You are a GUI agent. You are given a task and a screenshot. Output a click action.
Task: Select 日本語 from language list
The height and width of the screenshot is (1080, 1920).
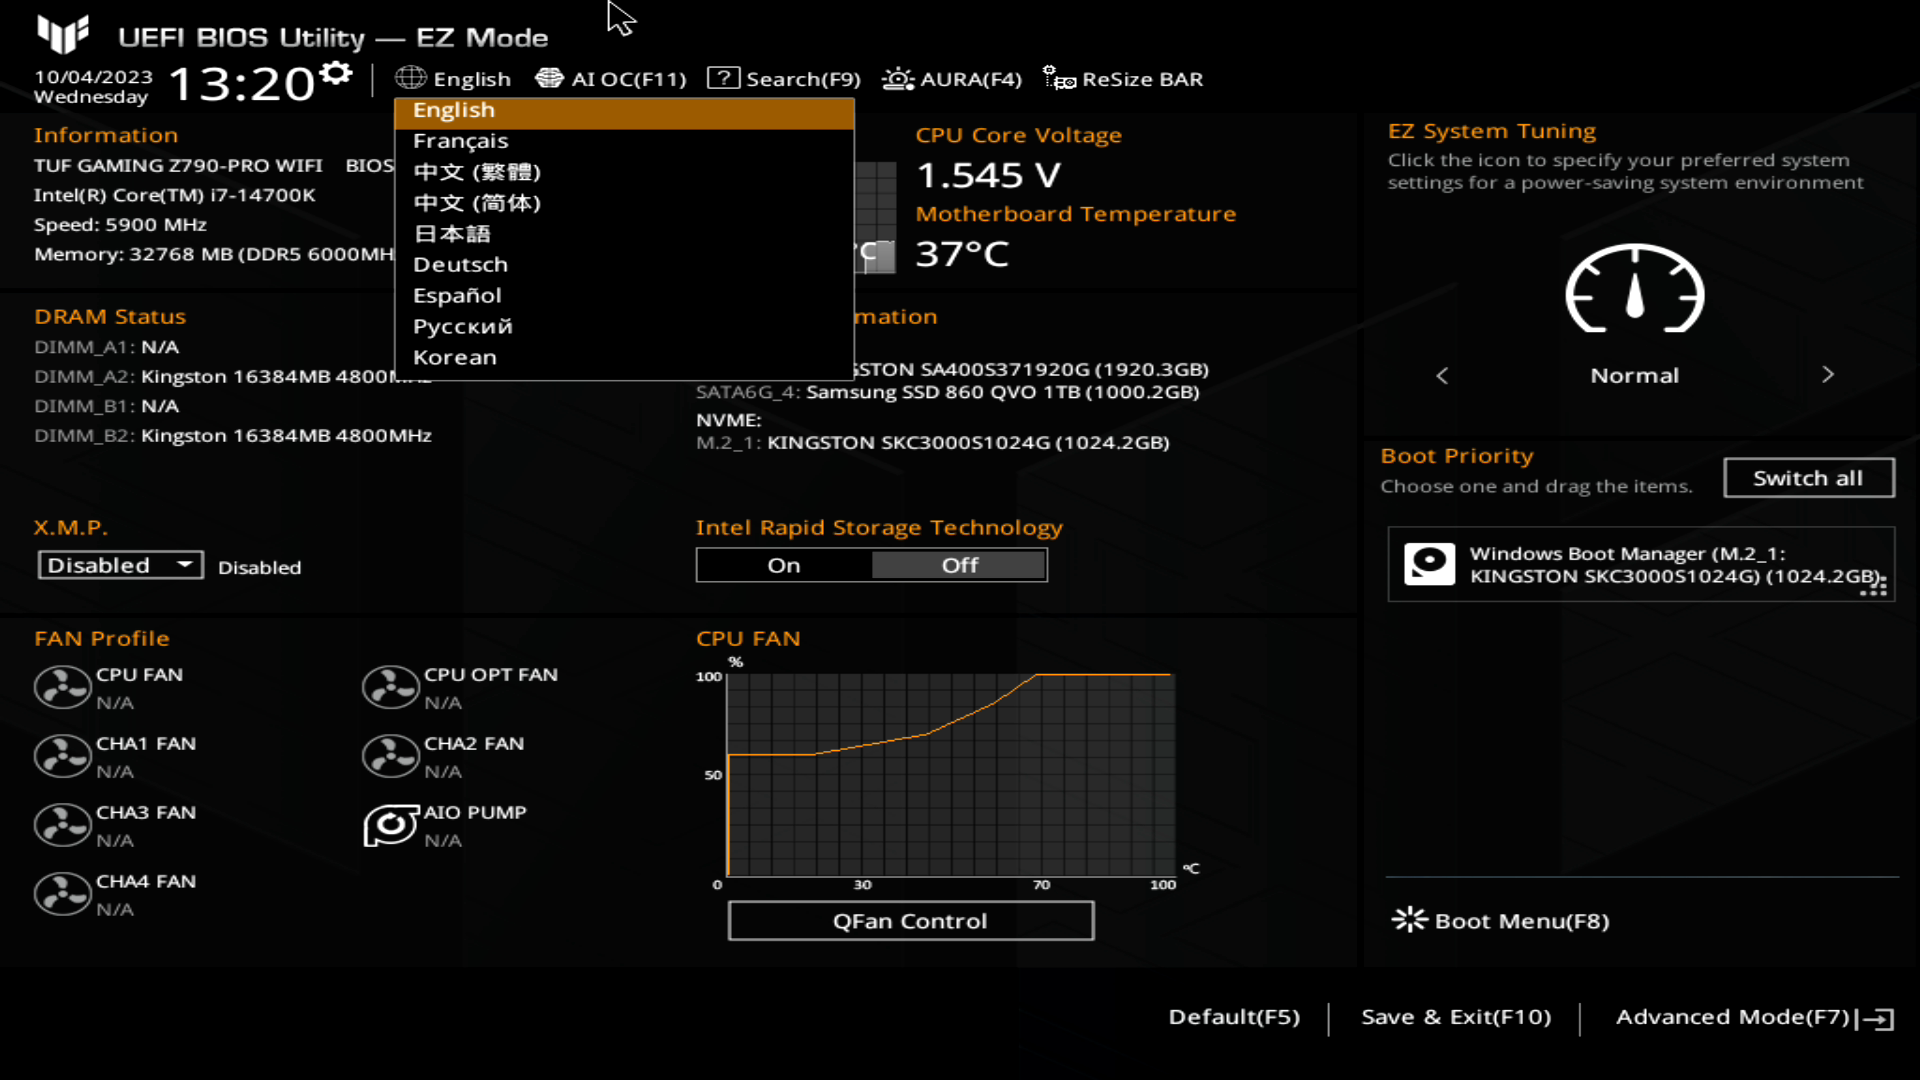coord(624,234)
